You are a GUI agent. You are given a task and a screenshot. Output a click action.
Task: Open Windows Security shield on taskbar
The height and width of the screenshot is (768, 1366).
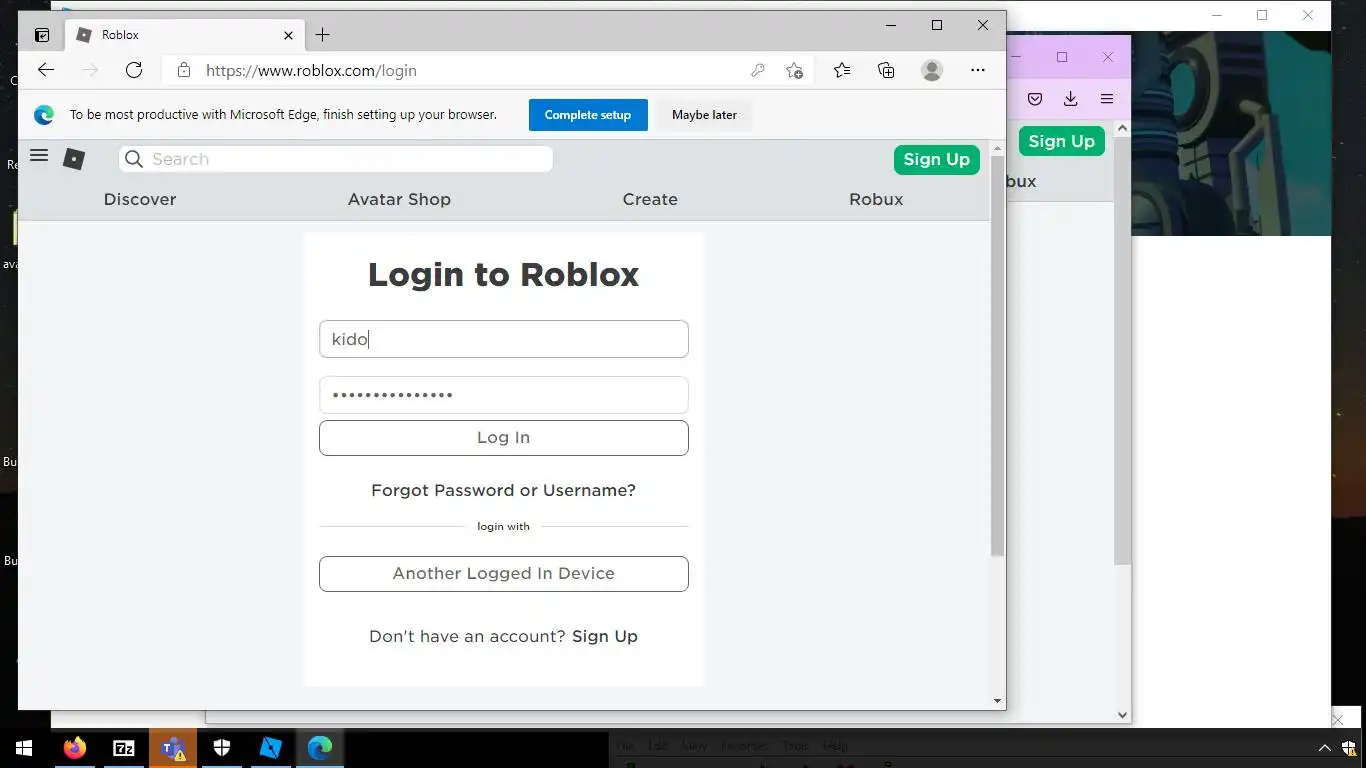click(x=222, y=748)
